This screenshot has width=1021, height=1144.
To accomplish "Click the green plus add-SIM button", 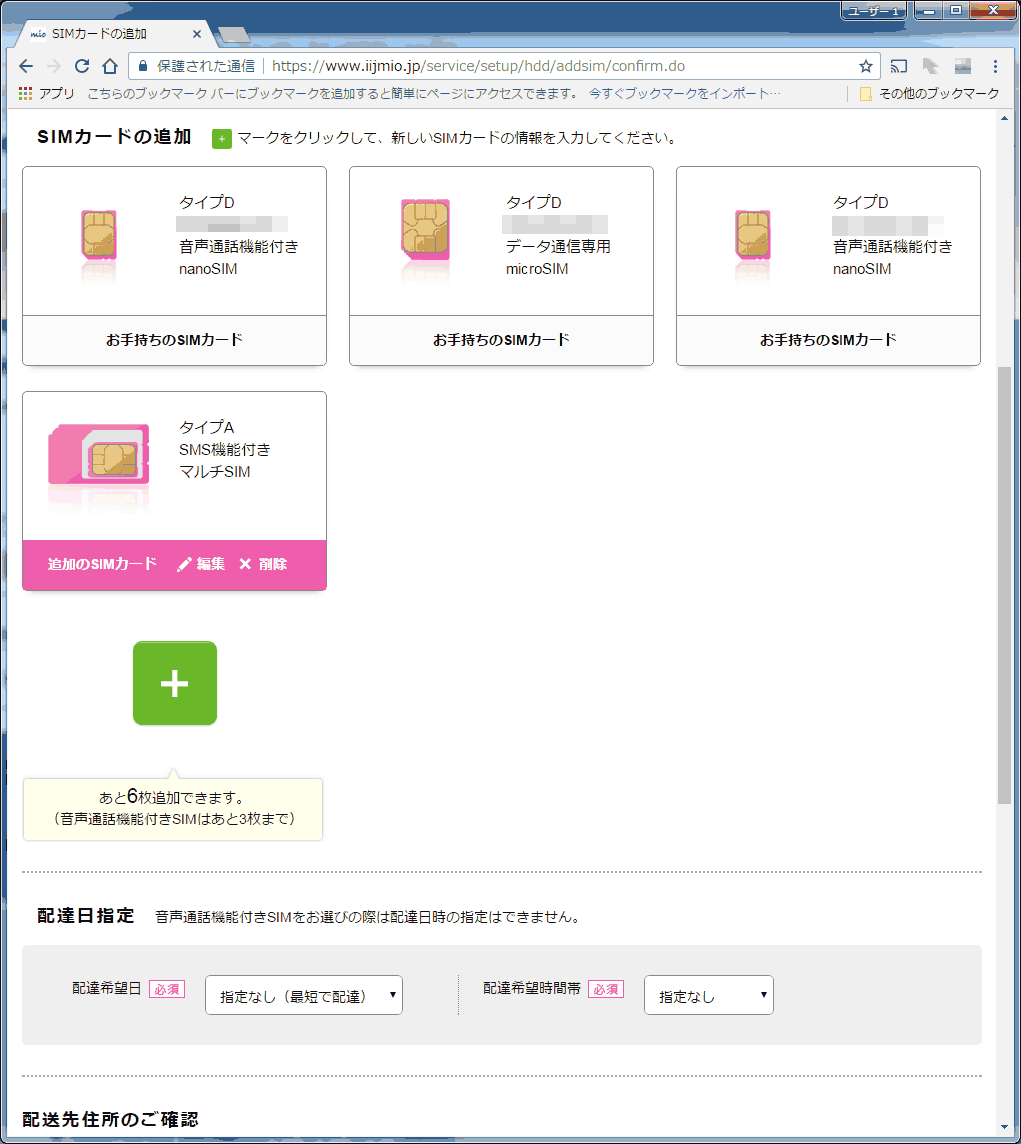I will coord(175,683).
